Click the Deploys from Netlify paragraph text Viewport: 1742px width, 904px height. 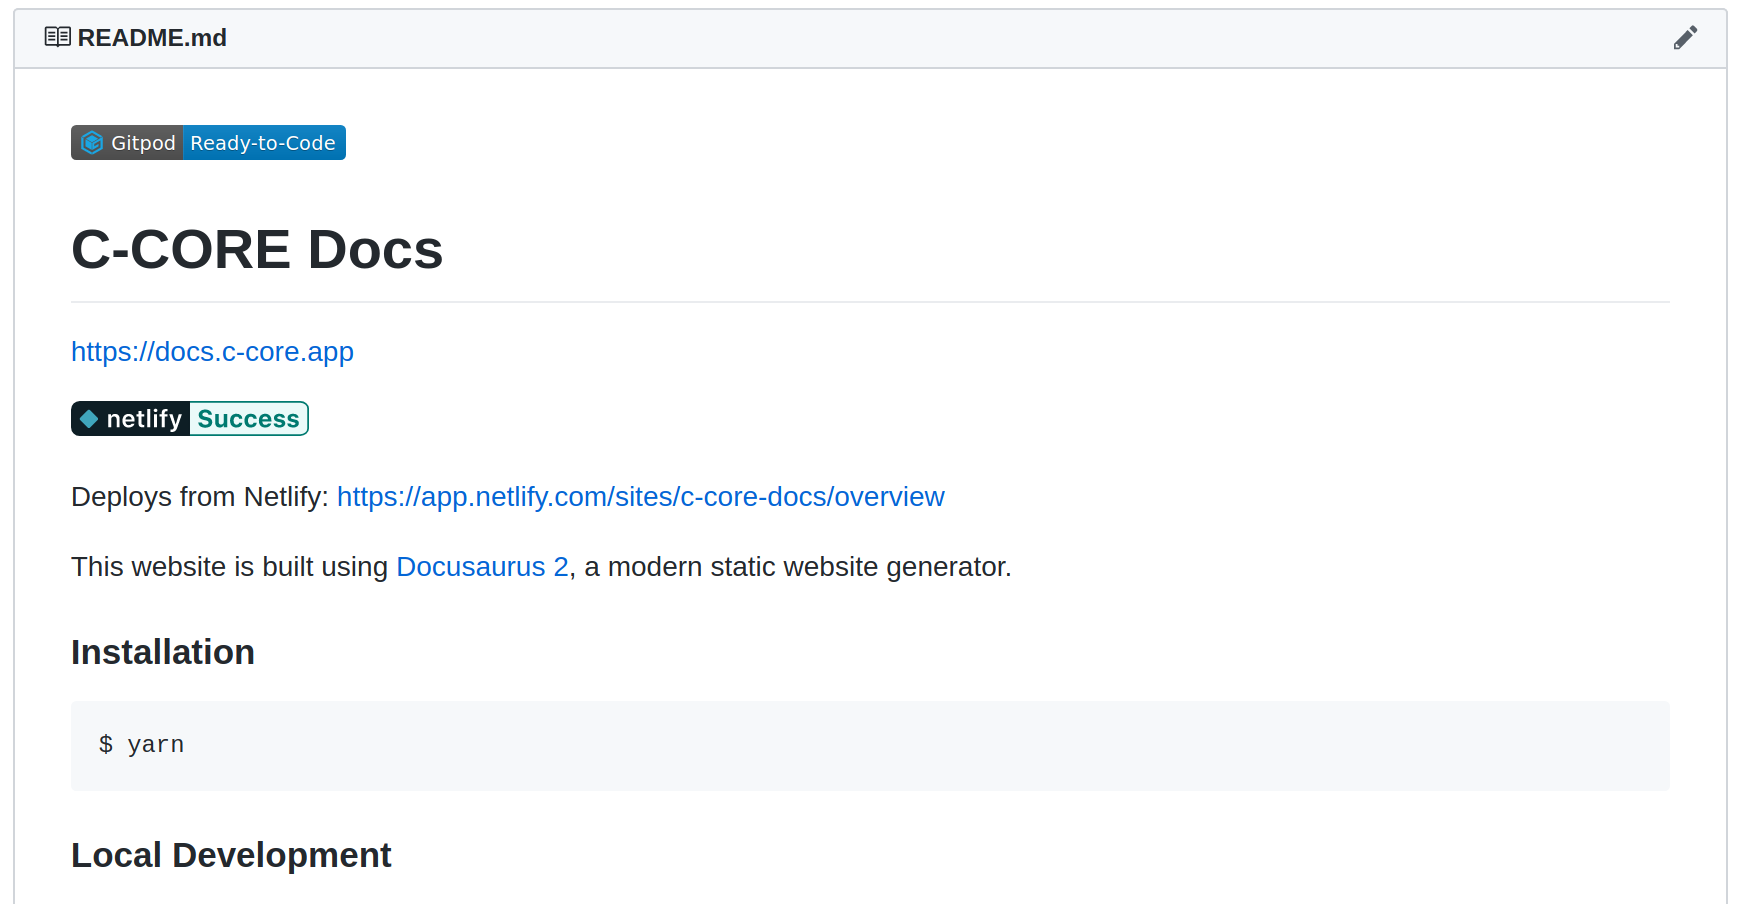click(202, 496)
